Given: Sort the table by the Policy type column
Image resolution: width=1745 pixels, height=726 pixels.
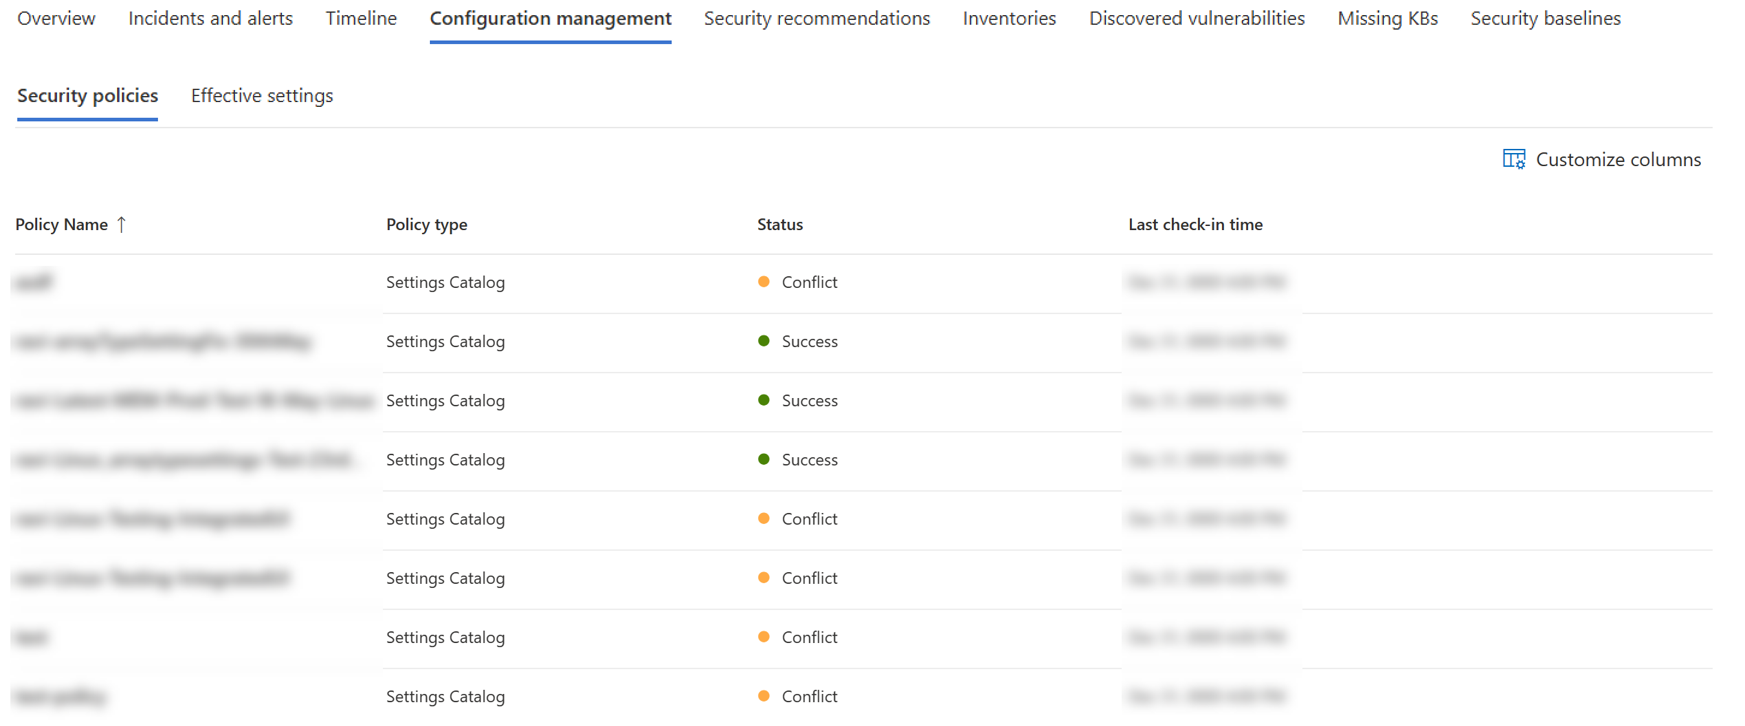Looking at the screenshot, I should [x=427, y=225].
